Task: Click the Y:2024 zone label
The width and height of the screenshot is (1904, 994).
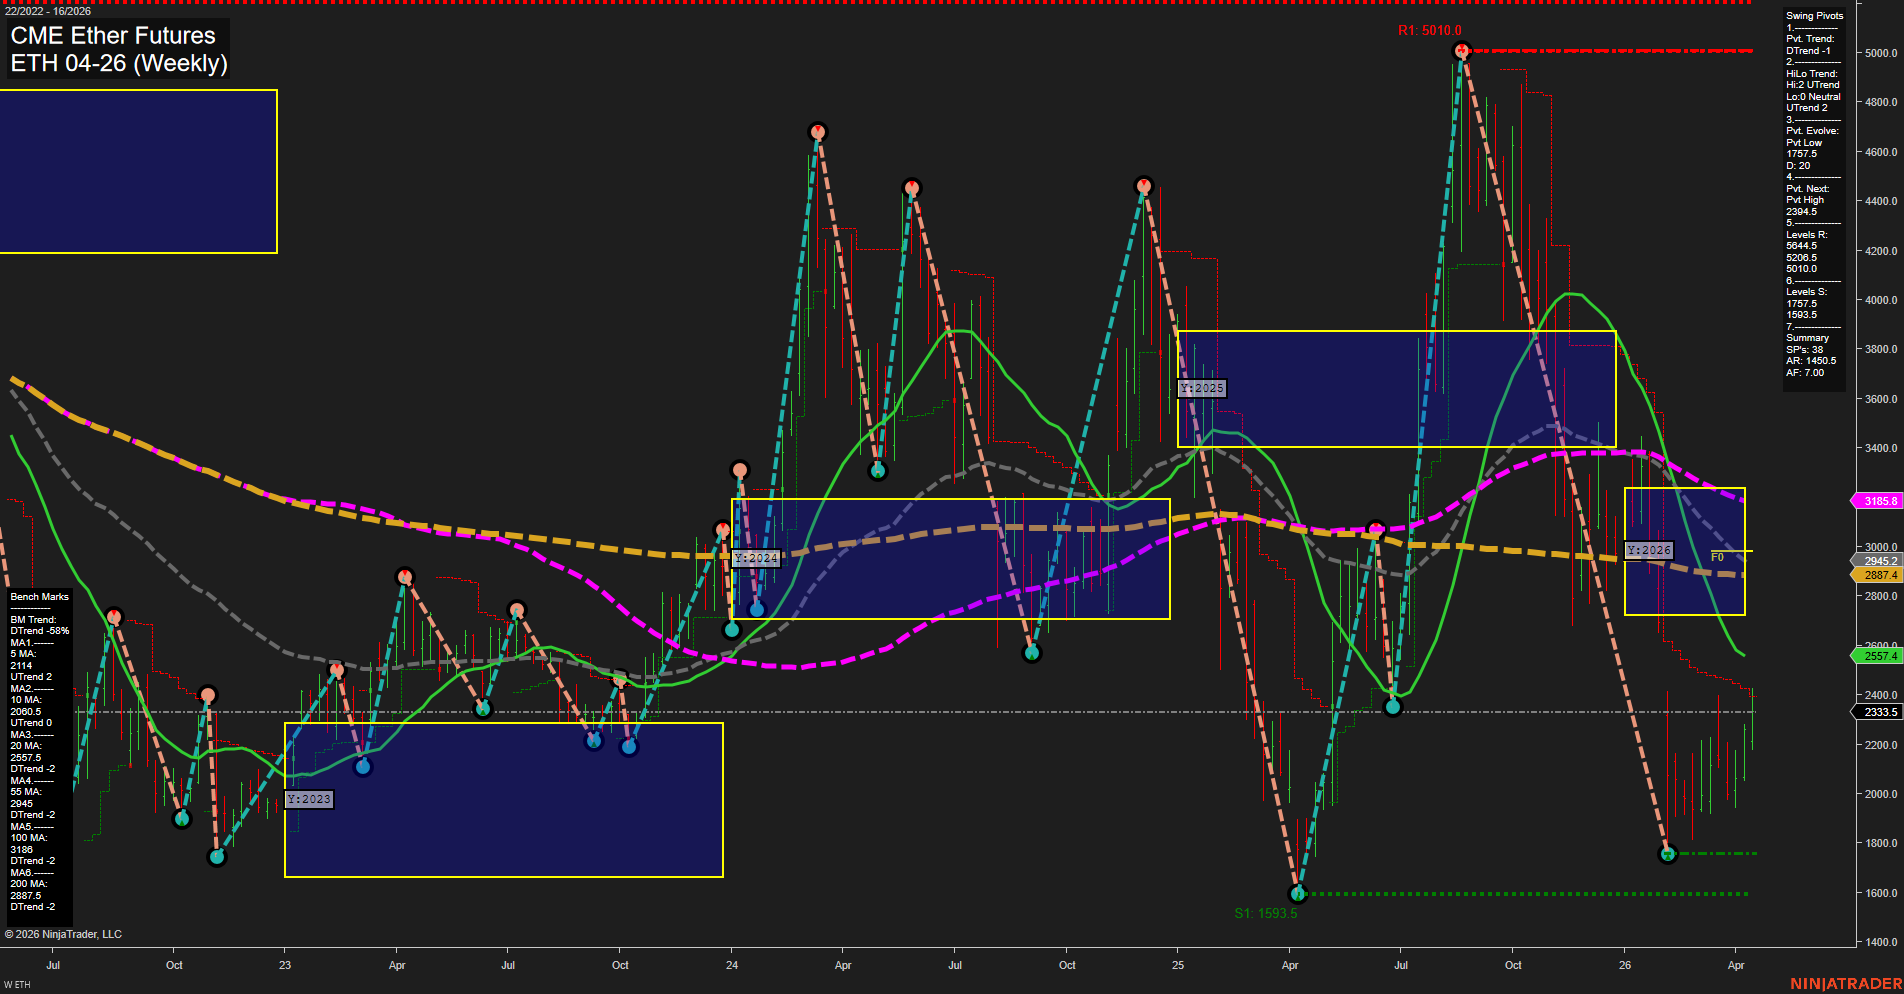Action: click(756, 558)
